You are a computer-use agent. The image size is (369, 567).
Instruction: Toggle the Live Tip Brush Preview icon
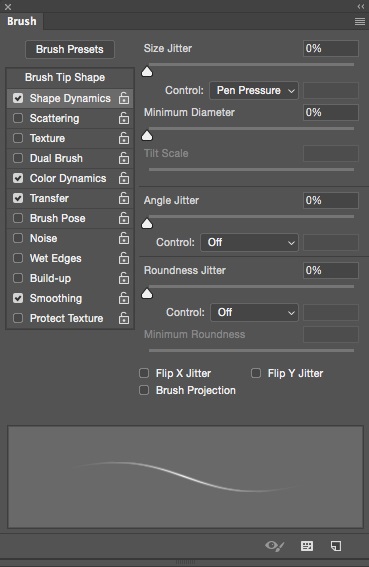275,546
